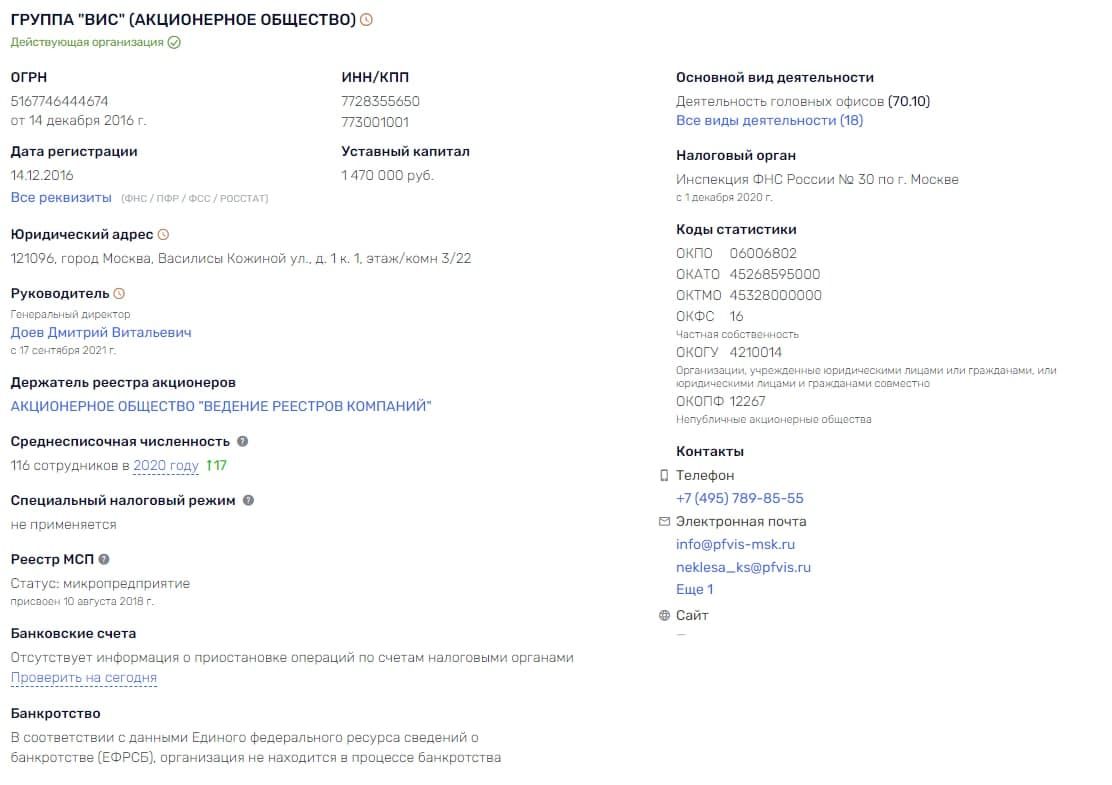Click the history clock icon beside the company name

pos(367,20)
